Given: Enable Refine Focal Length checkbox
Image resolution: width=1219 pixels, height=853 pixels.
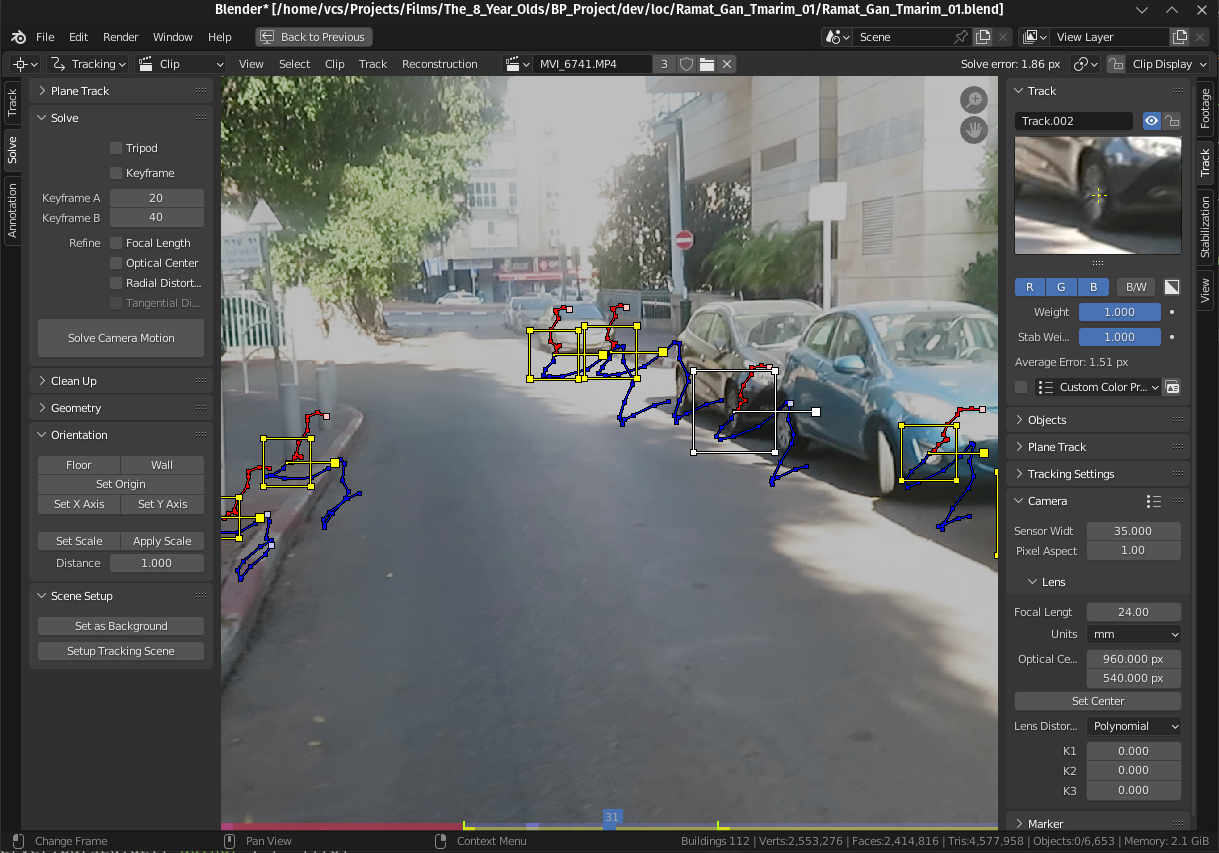Looking at the screenshot, I should (x=117, y=243).
